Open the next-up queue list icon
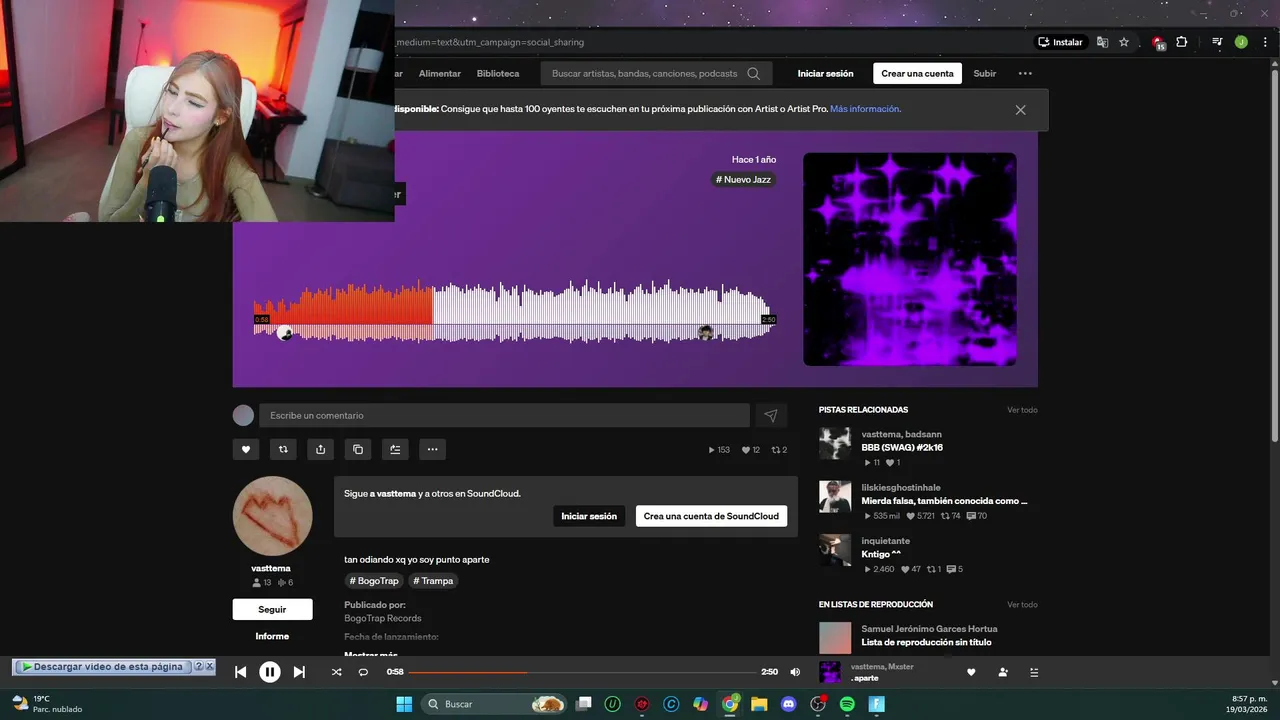The width and height of the screenshot is (1280, 720). (1033, 672)
